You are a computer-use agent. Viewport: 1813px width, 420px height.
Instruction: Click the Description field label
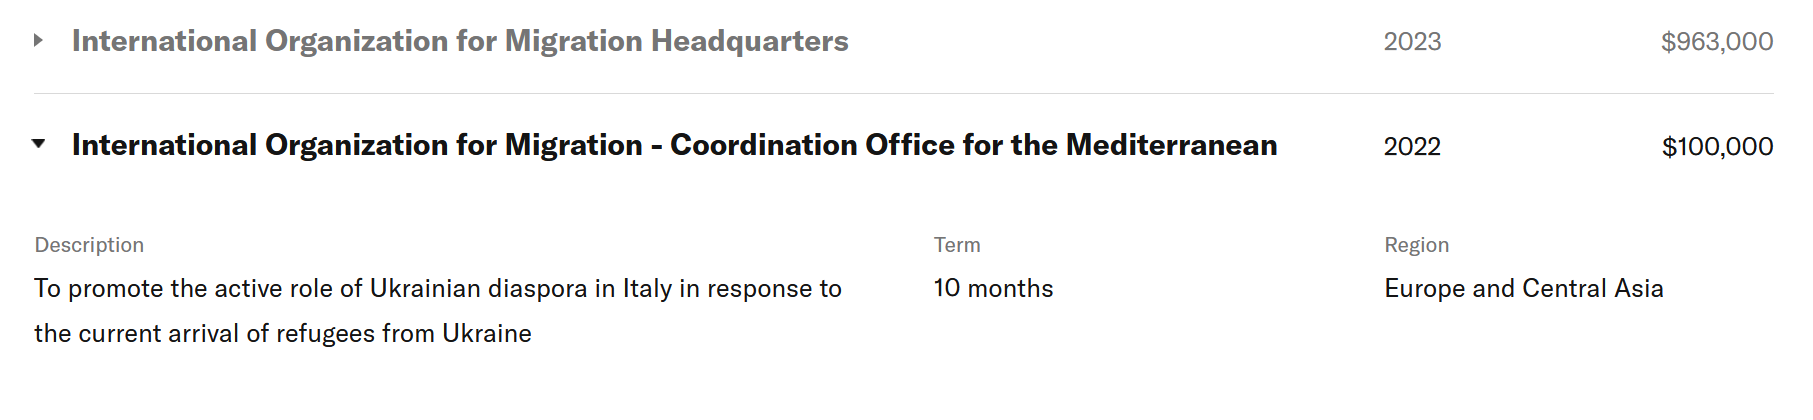[89, 245]
